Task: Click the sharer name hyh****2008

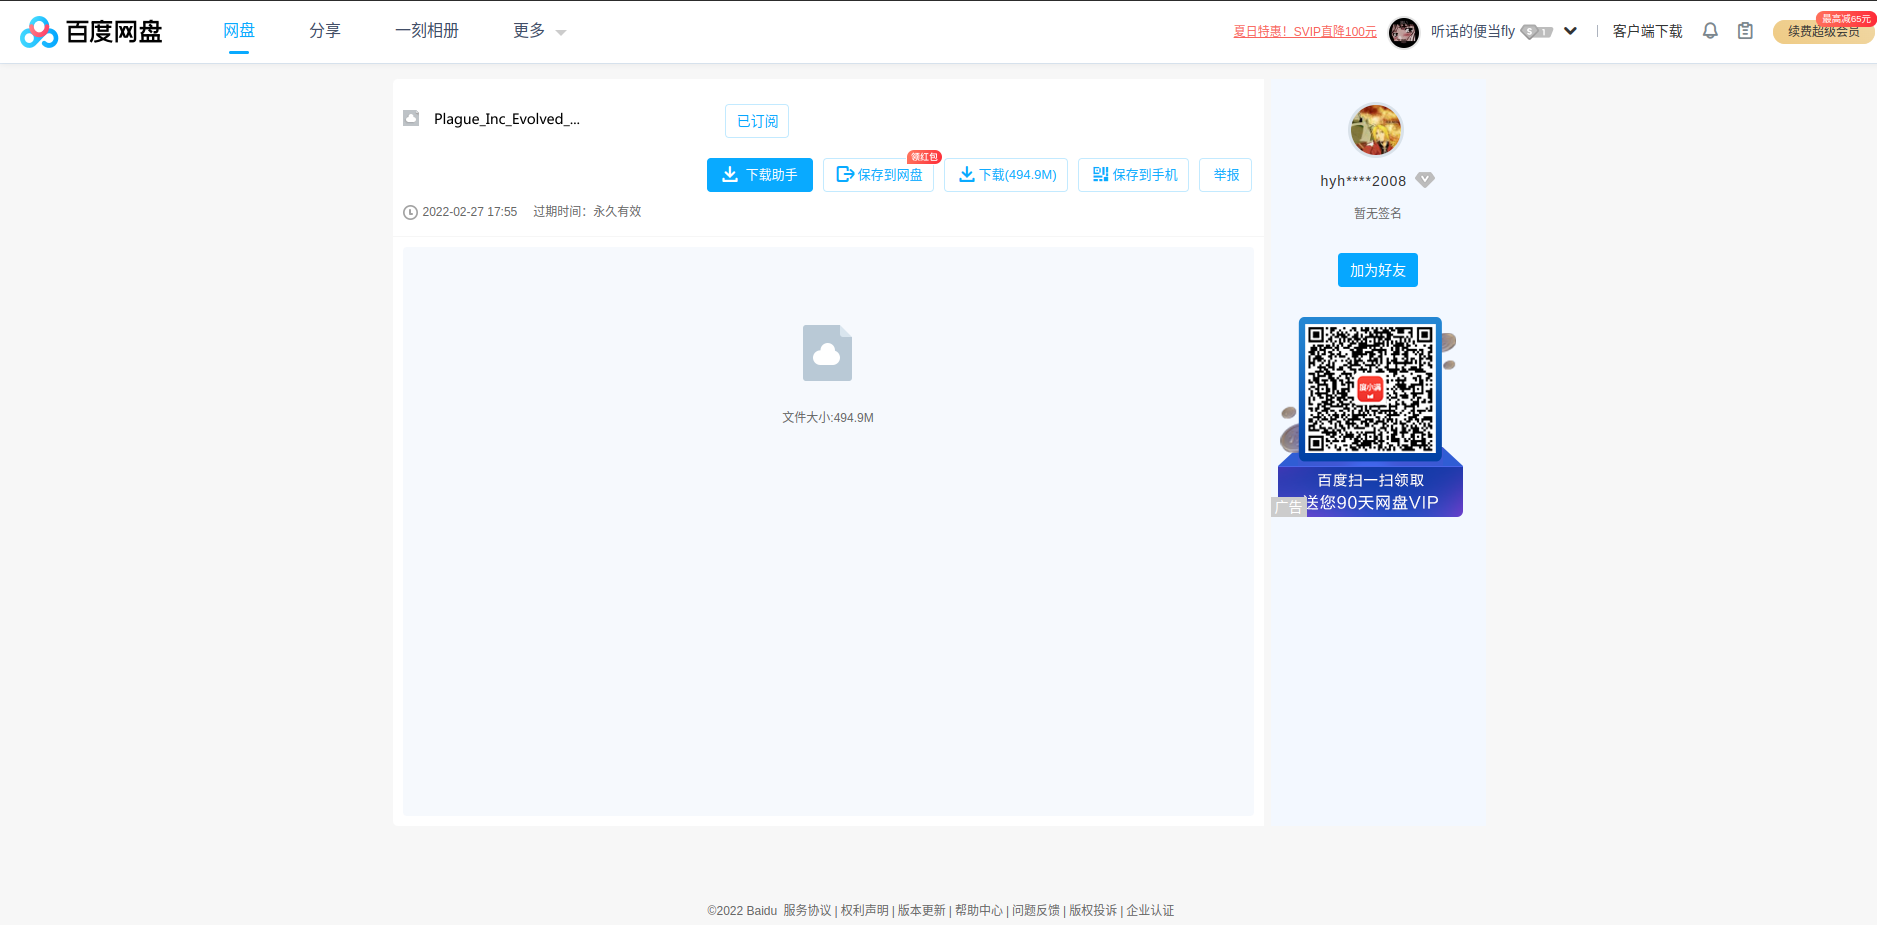Action: click(x=1363, y=181)
